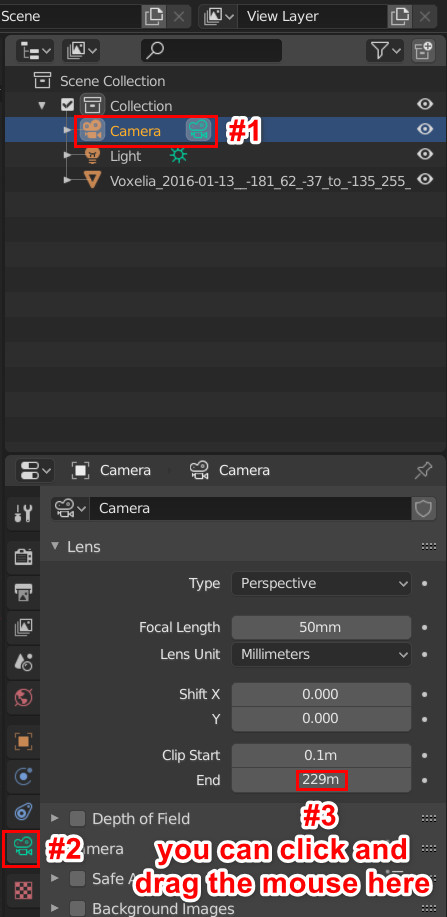Click the new collection icon in outliner
Image resolution: width=447 pixels, height=917 pixels.
(x=423, y=51)
